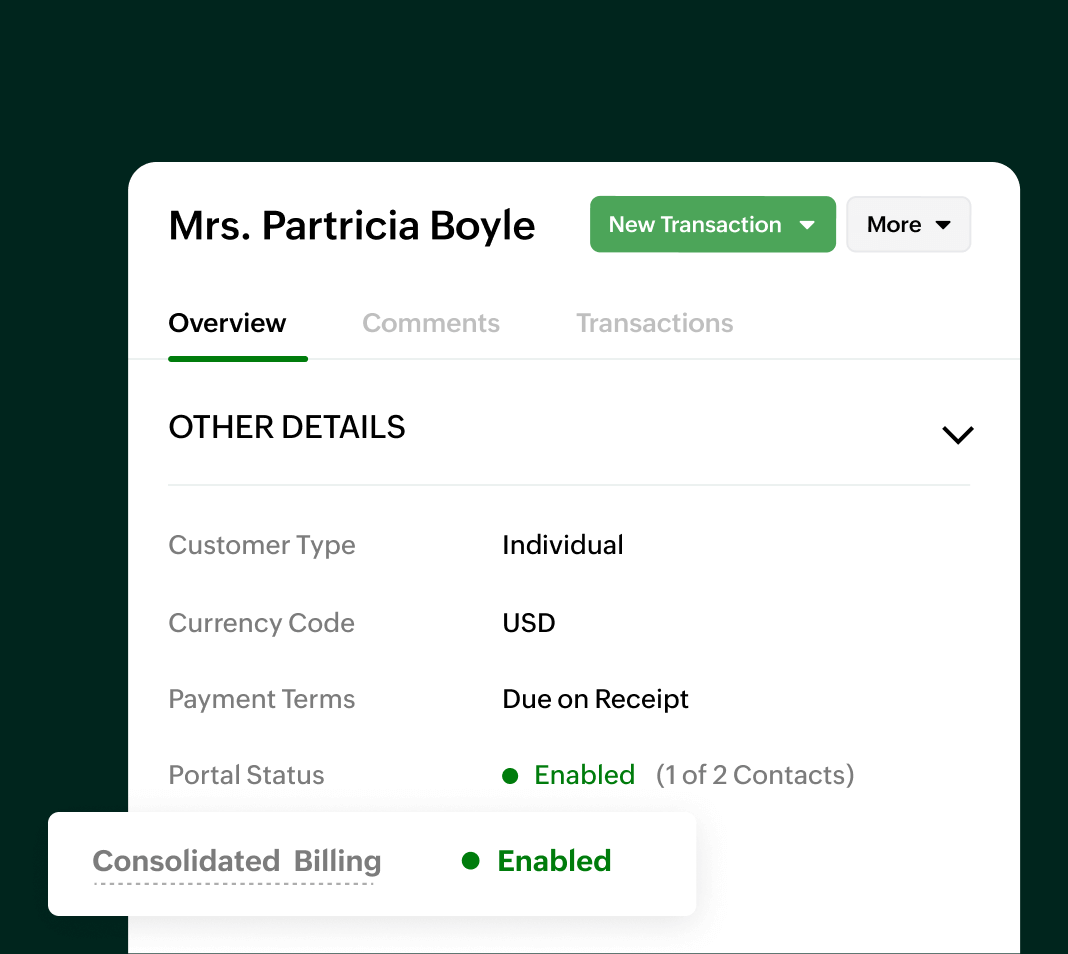1068x954 pixels.
Task: Click the Portal Status Enabled link
Action: 585,775
